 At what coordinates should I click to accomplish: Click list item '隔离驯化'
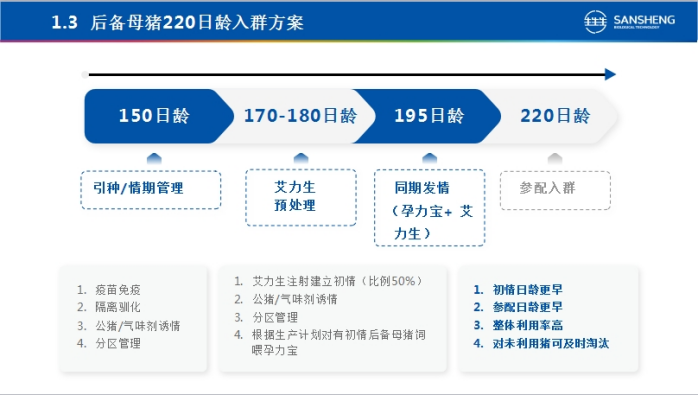[118, 307]
